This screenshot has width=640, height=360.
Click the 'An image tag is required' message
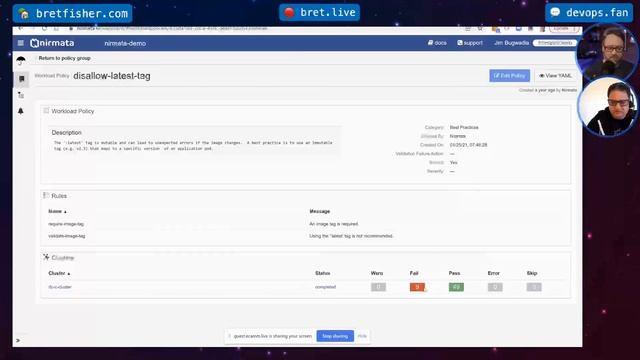click(x=333, y=224)
